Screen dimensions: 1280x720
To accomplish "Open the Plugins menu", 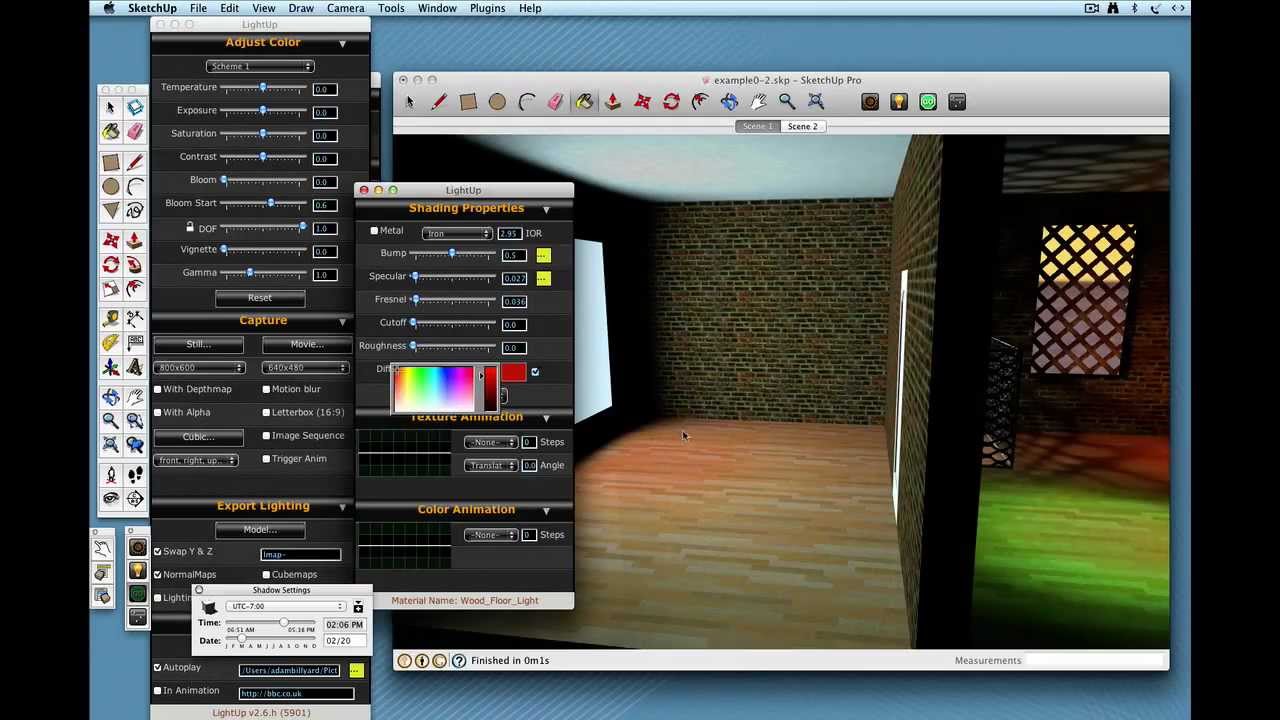I will (x=487, y=8).
